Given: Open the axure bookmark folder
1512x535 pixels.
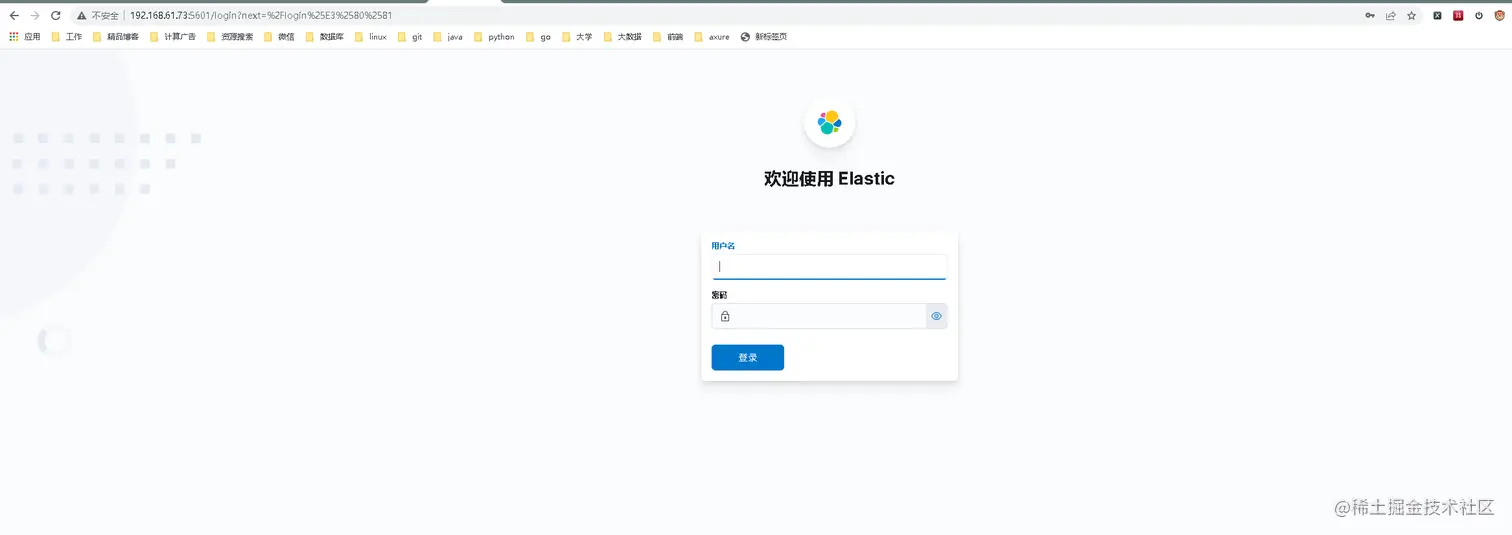Looking at the screenshot, I should (712, 37).
